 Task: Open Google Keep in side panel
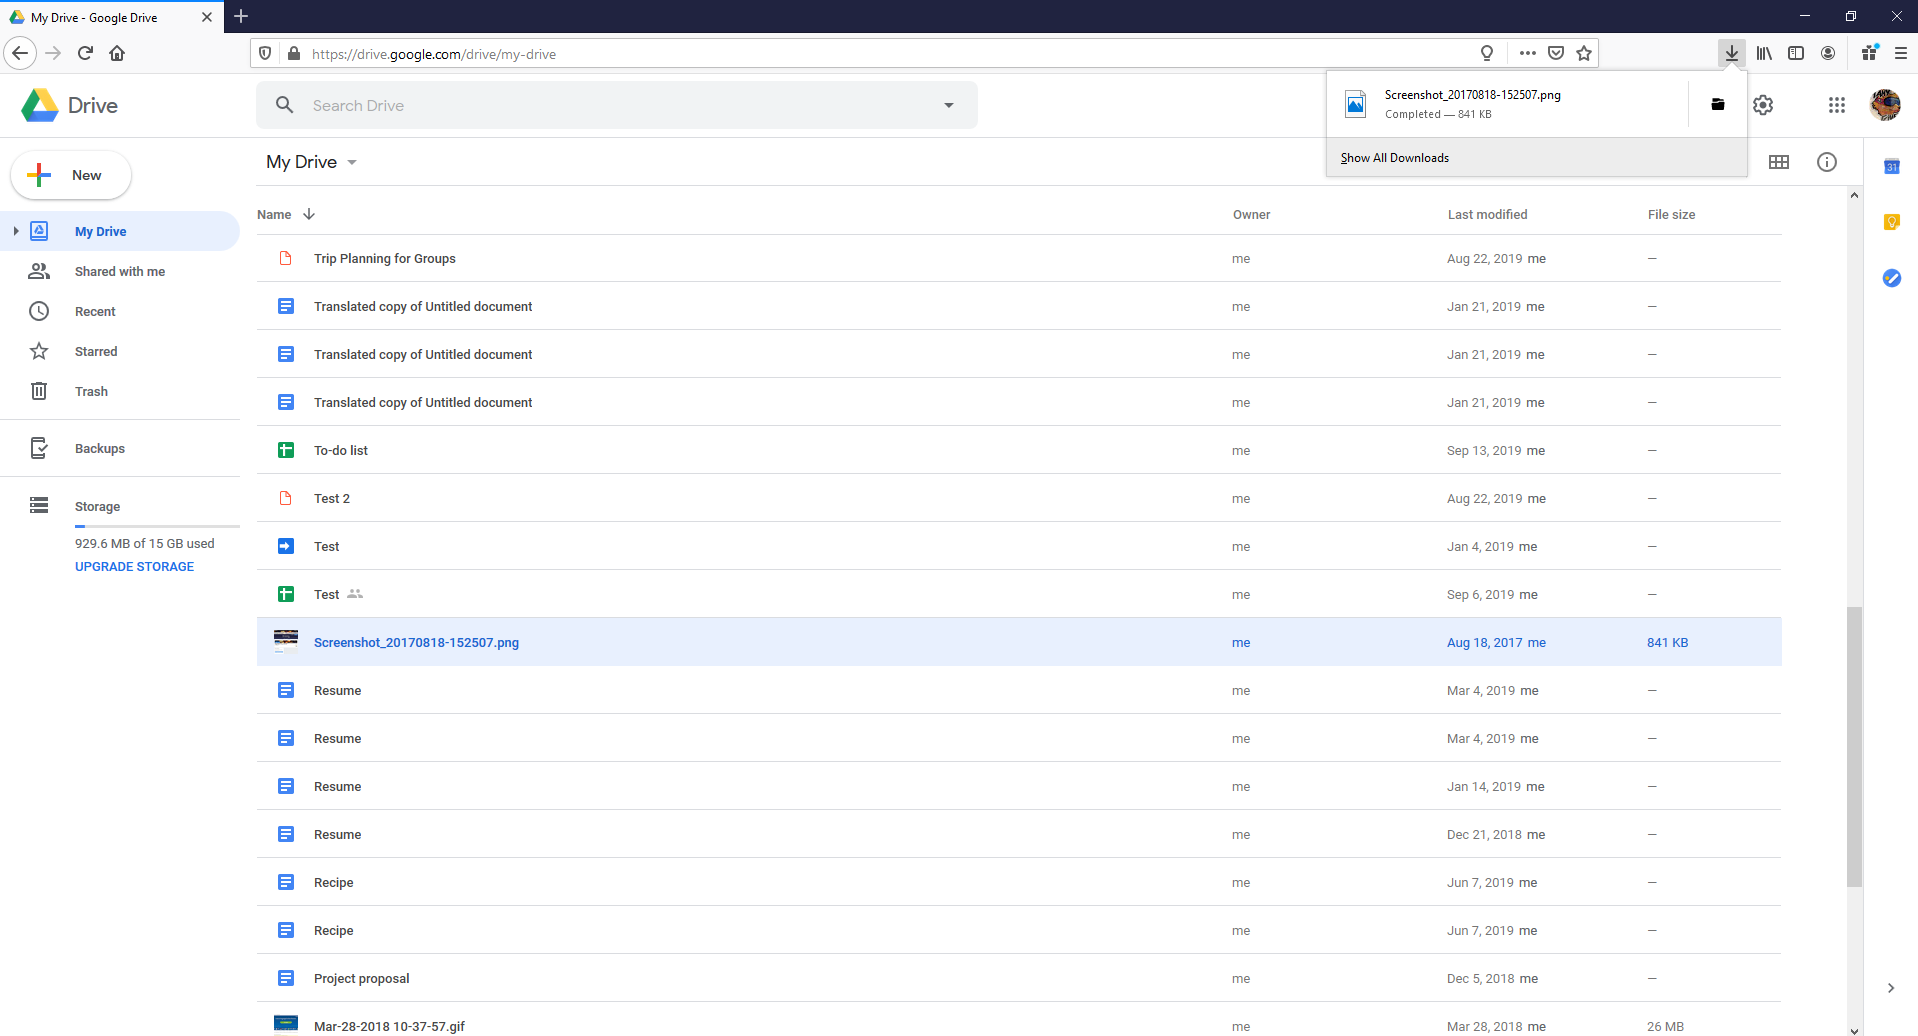[1891, 222]
